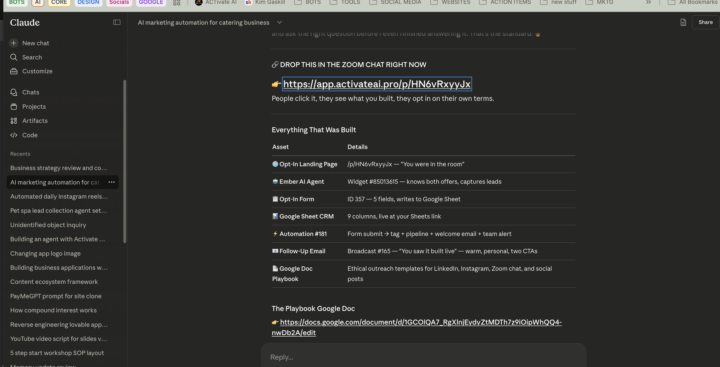Open 5 step start workshop SOP chat
Screen dimensions: 720x367
point(57,353)
